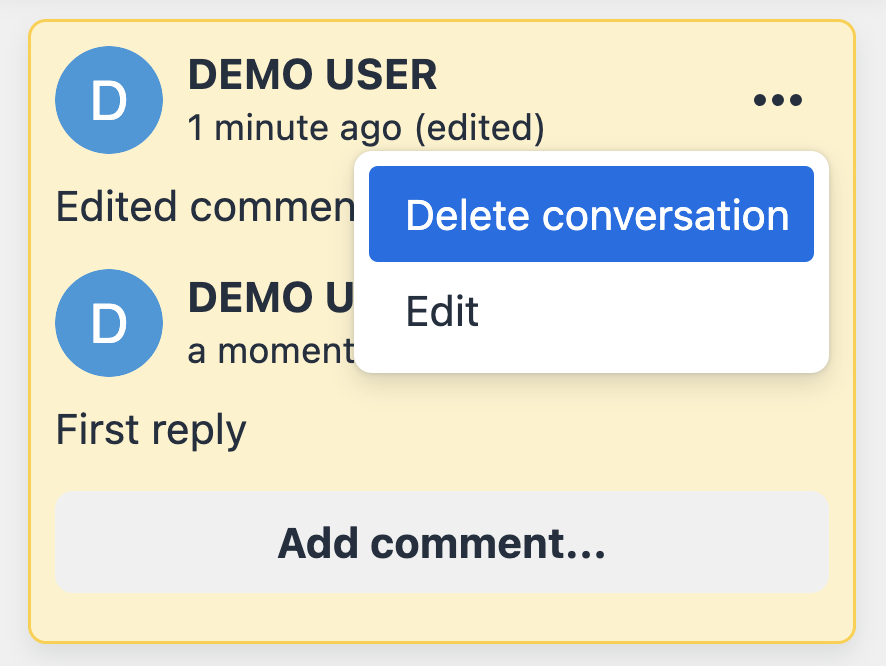This screenshot has height=666, width=886.
Task: Select the blue avatar beside 'First reply'
Action: tap(109, 322)
